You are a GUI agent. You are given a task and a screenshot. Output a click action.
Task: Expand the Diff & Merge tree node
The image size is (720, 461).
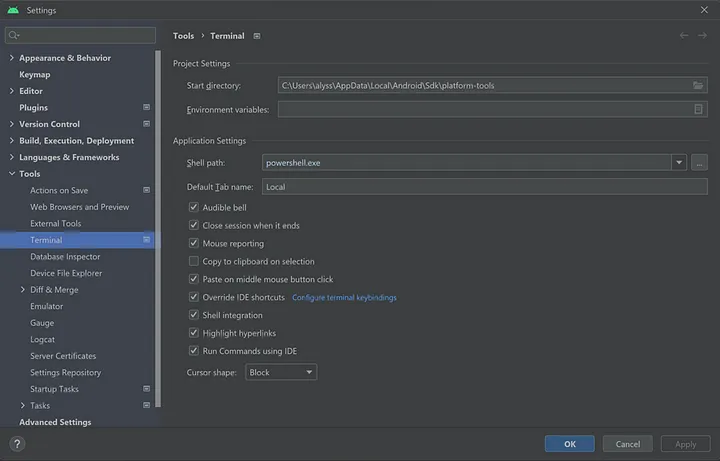click(23, 290)
